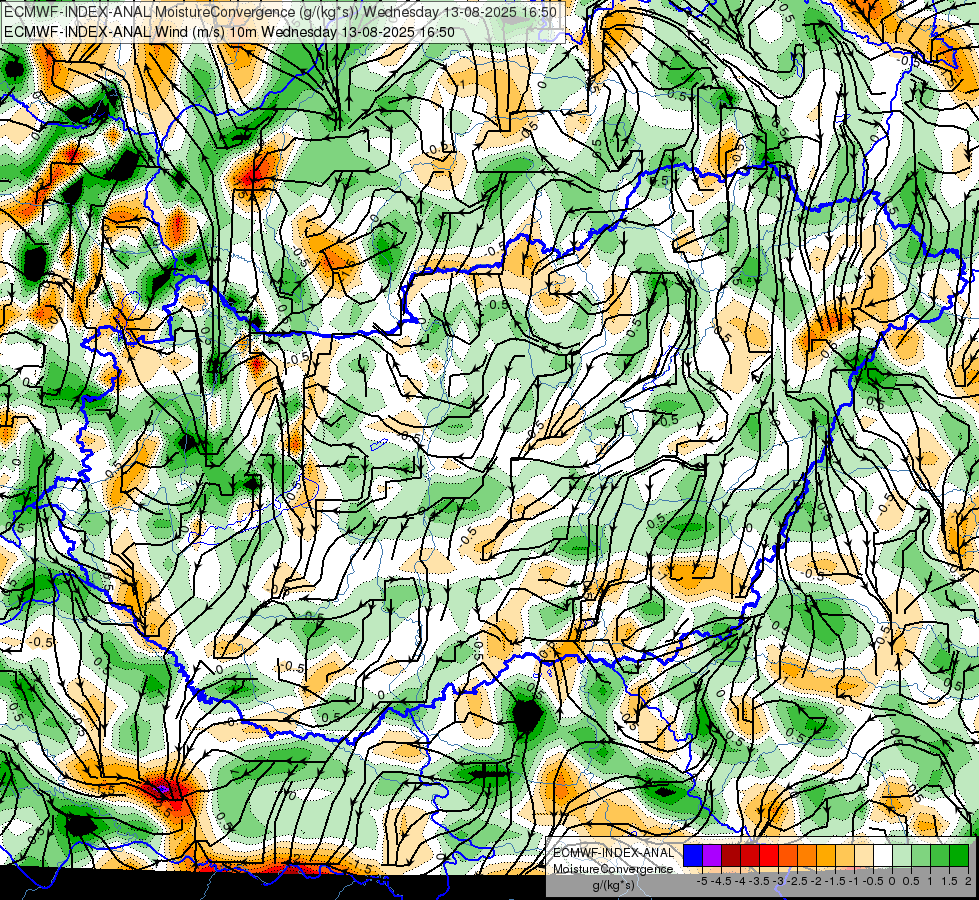Click the white legend swatch ending at 0
Screen dimensions: 979x900
pyautogui.click(x=883, y=855)
